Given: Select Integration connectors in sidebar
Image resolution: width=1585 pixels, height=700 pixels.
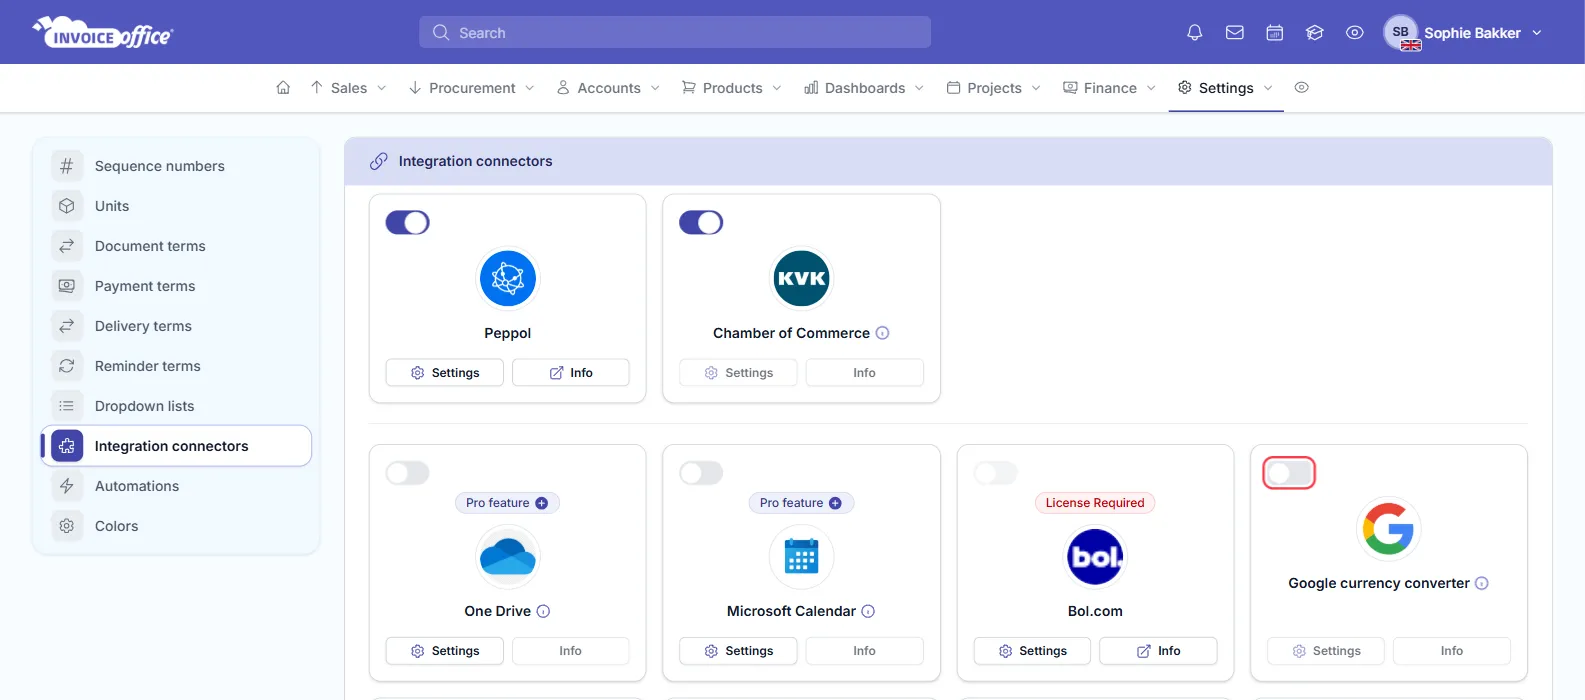Looking at the screenshot, I should click(176, 446).
